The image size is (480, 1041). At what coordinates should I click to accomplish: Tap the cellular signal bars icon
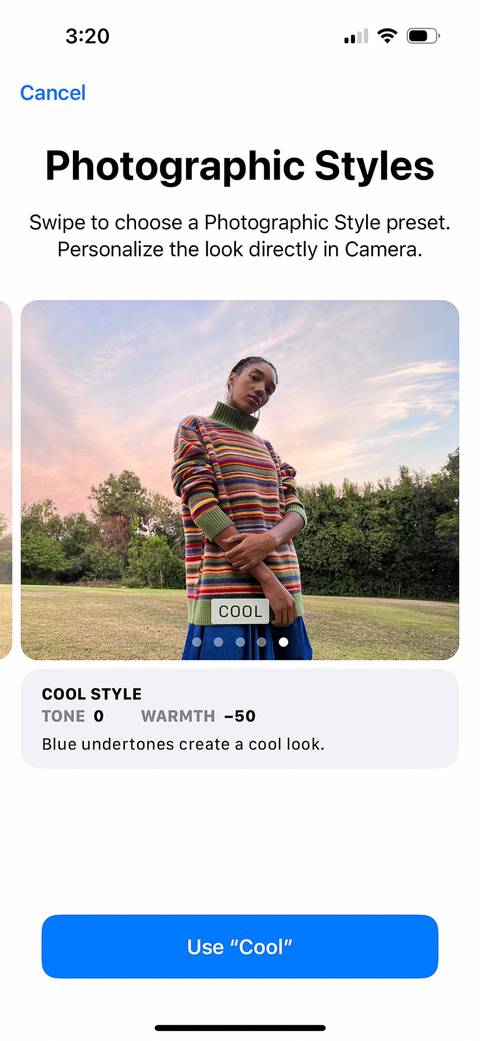coord(356,36)
